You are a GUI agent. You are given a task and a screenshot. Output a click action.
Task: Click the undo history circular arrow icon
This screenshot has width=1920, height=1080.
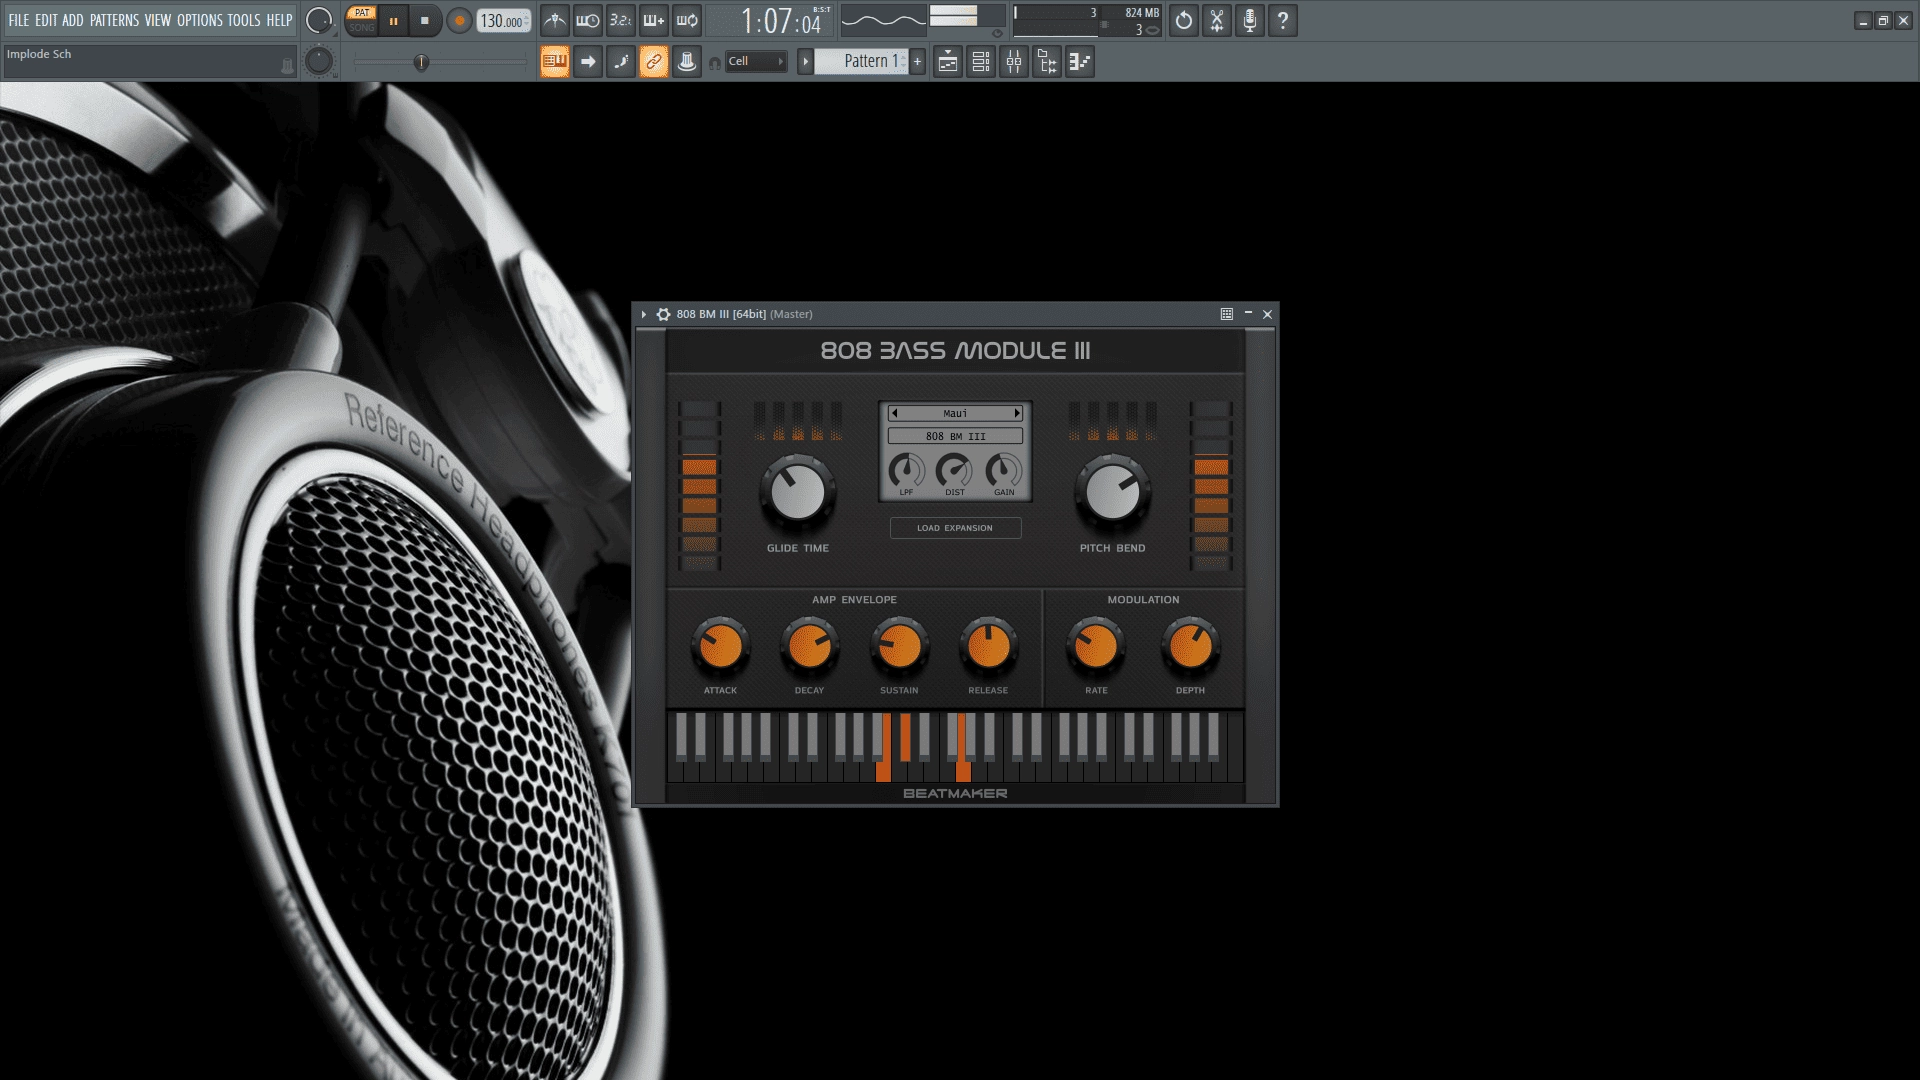pyautogui.click(x=1184, y=20)
